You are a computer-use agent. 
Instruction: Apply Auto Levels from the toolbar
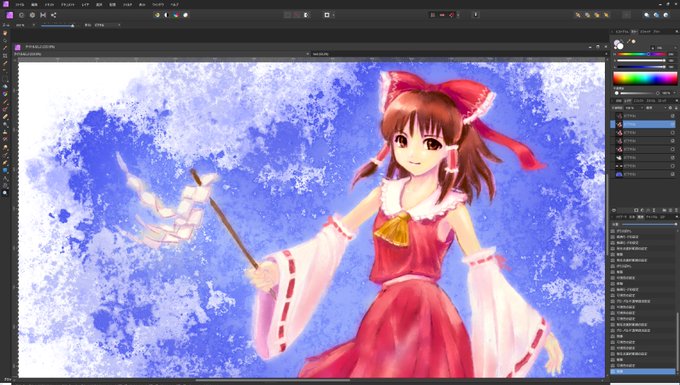(x=157, y=15)
